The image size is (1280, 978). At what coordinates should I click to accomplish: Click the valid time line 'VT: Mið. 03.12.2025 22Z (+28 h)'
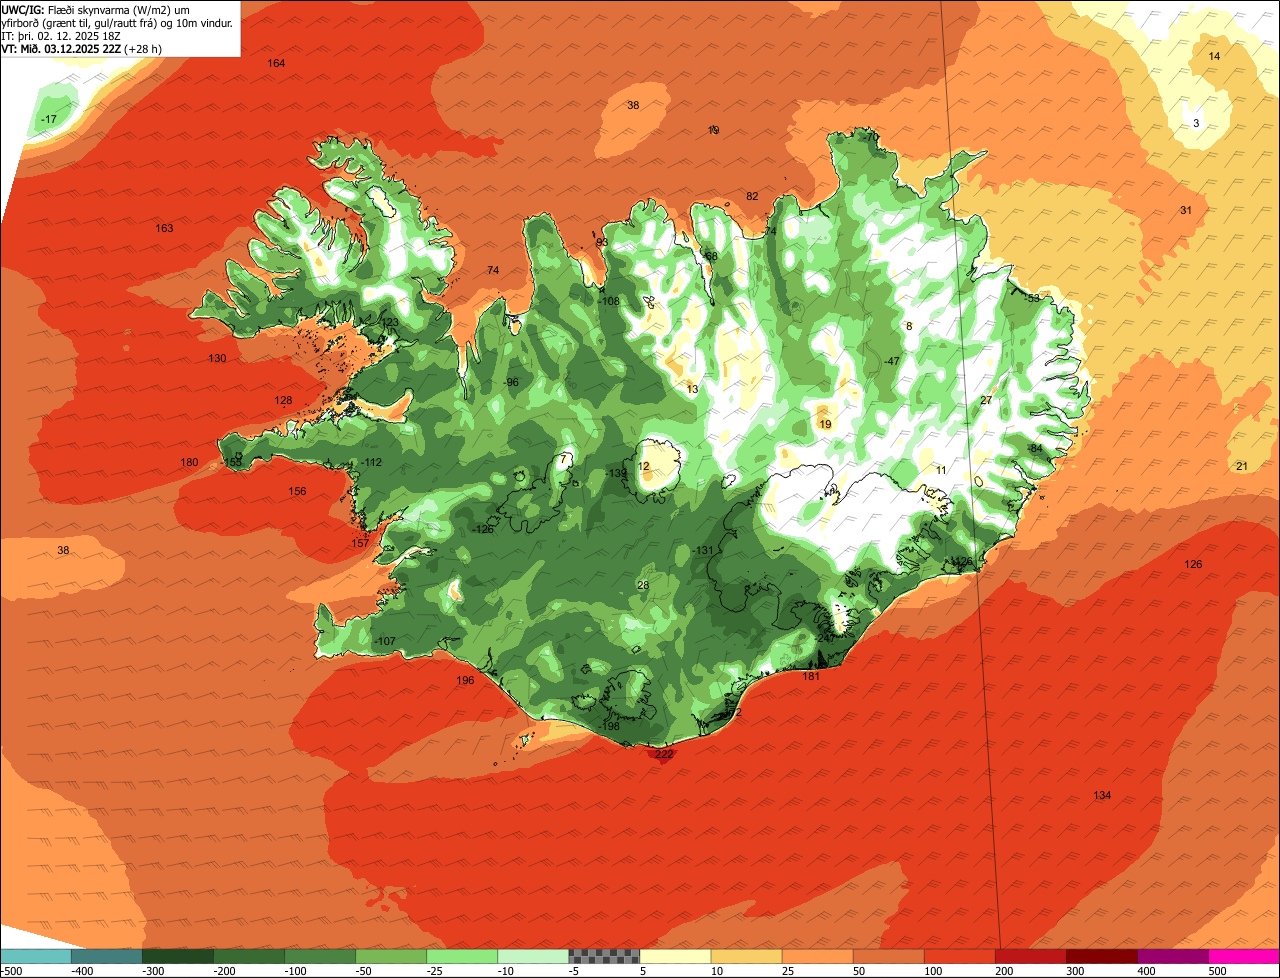pos(82,48)
